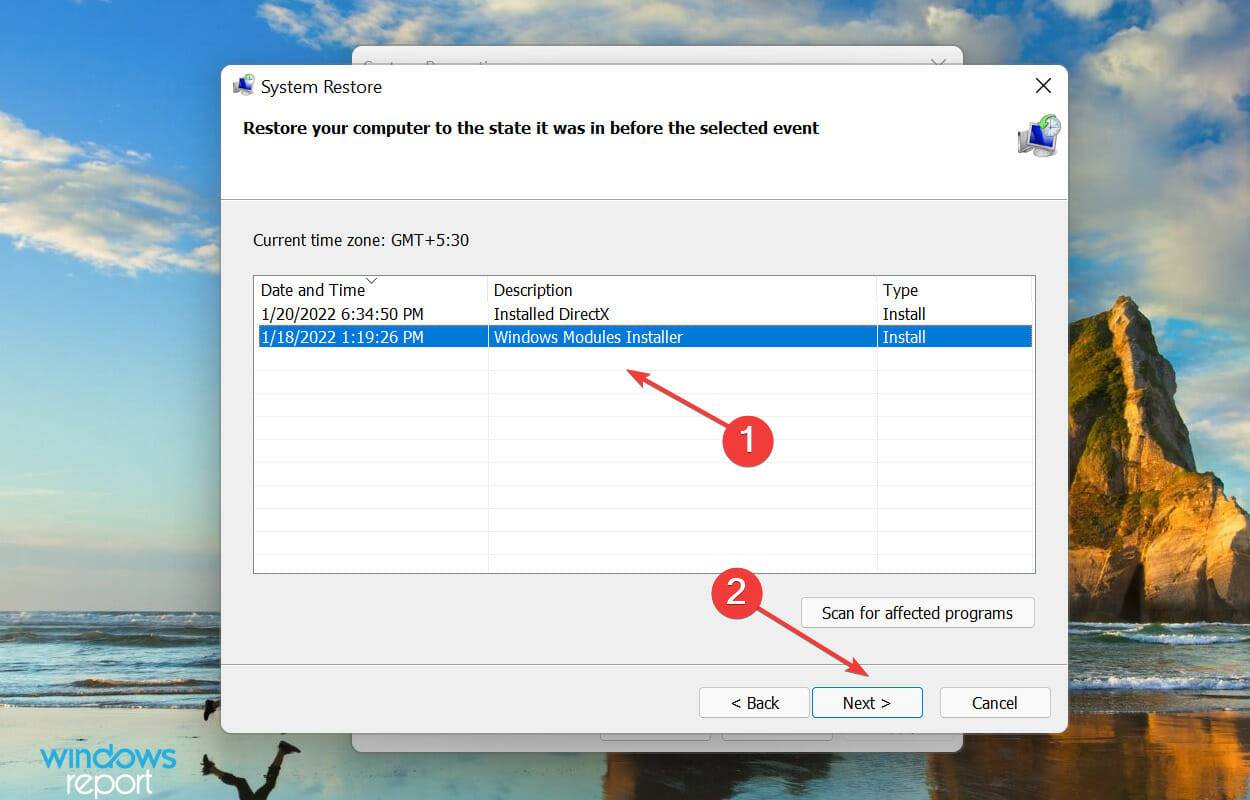The height and width of the screenshot is (800, 1250).
Task: Click the Description column header
Action: click(533, 290)
